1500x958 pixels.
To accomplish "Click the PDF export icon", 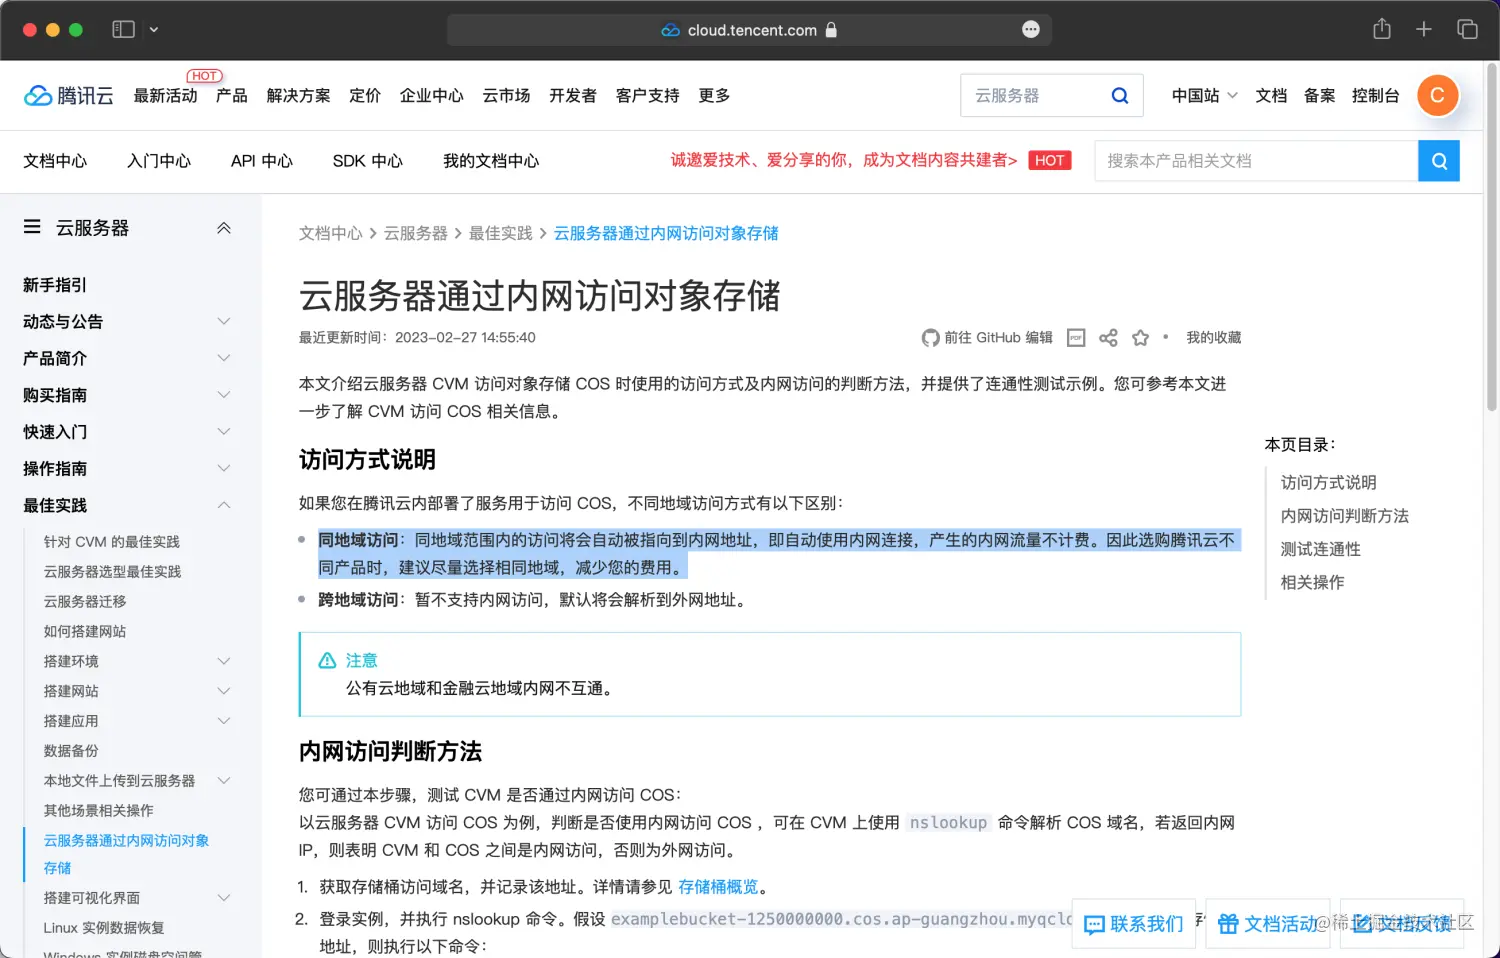I will [1076, 338].
